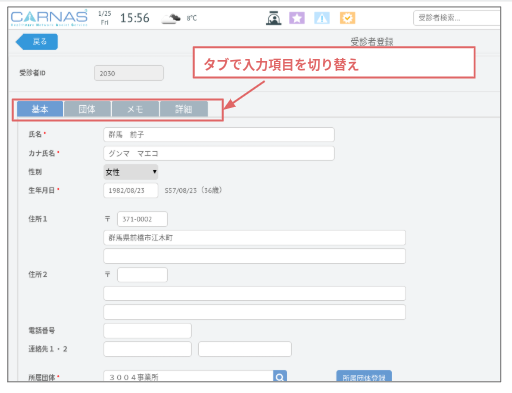Image resolution: width=512 pixels, height=393 pixels.
Task: Click the second 連絡先 contact field
Action: coord(245,349)
